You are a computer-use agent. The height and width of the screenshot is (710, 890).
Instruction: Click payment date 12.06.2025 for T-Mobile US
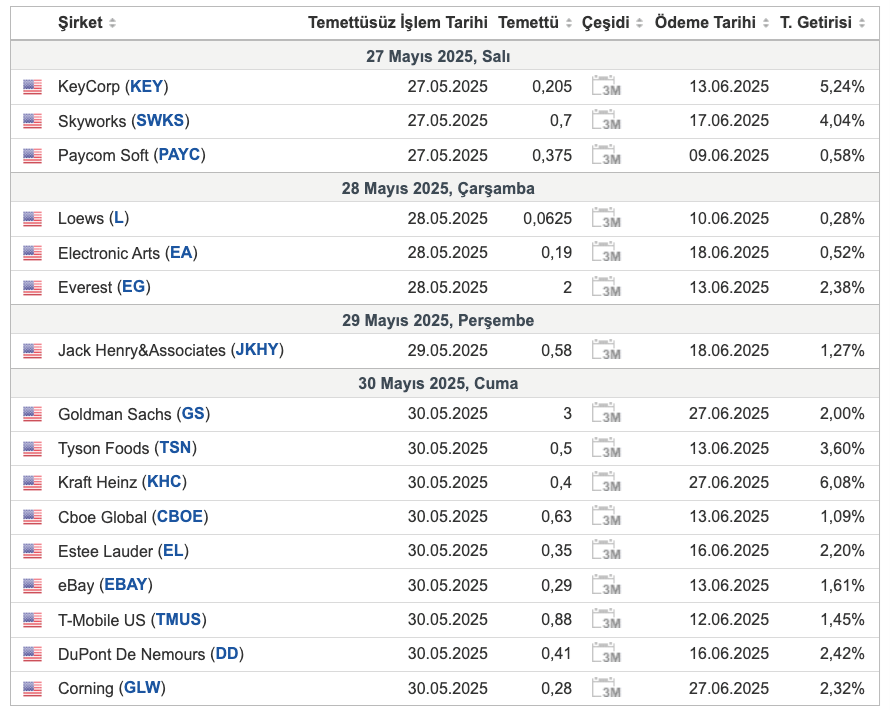pos(729,619)
